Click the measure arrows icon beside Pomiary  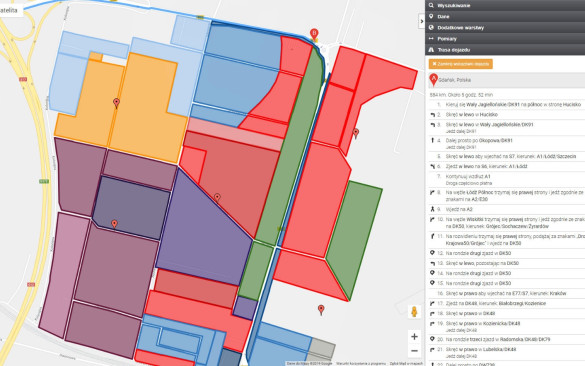click(431, 38)
